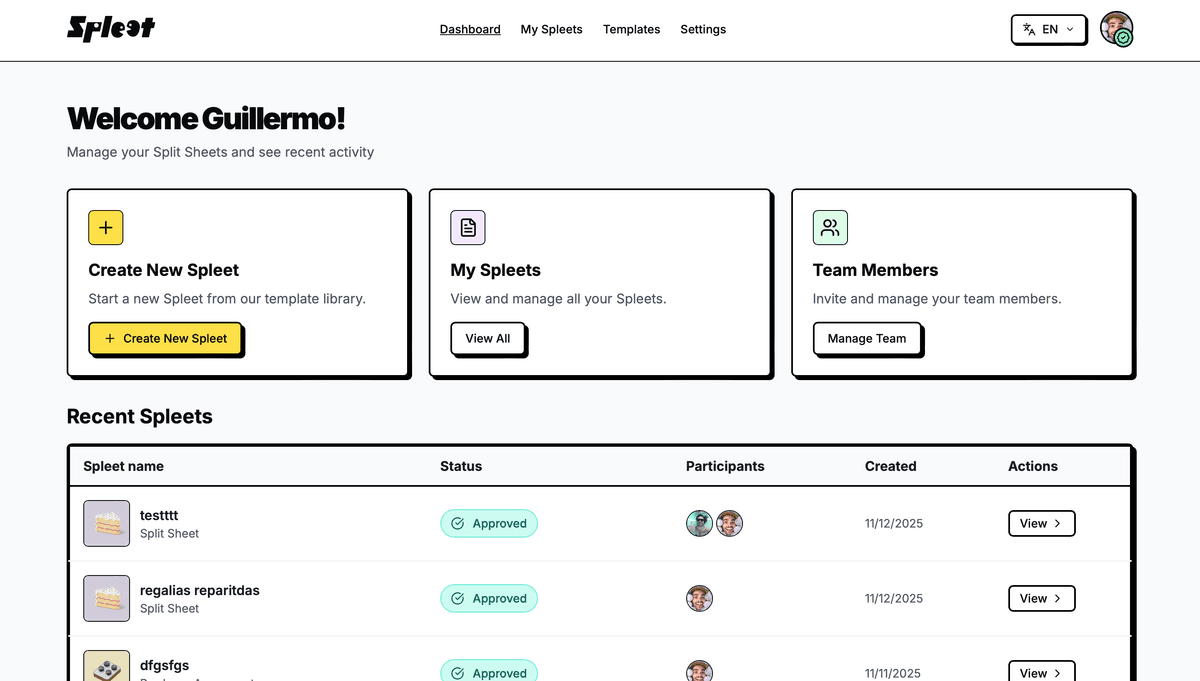
Task: Open the Settings menu item
Action: (x=703, y=29)
